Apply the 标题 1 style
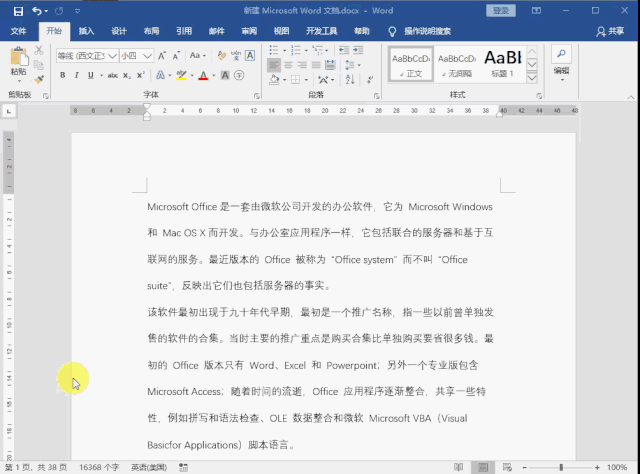 tap(502, 65)
